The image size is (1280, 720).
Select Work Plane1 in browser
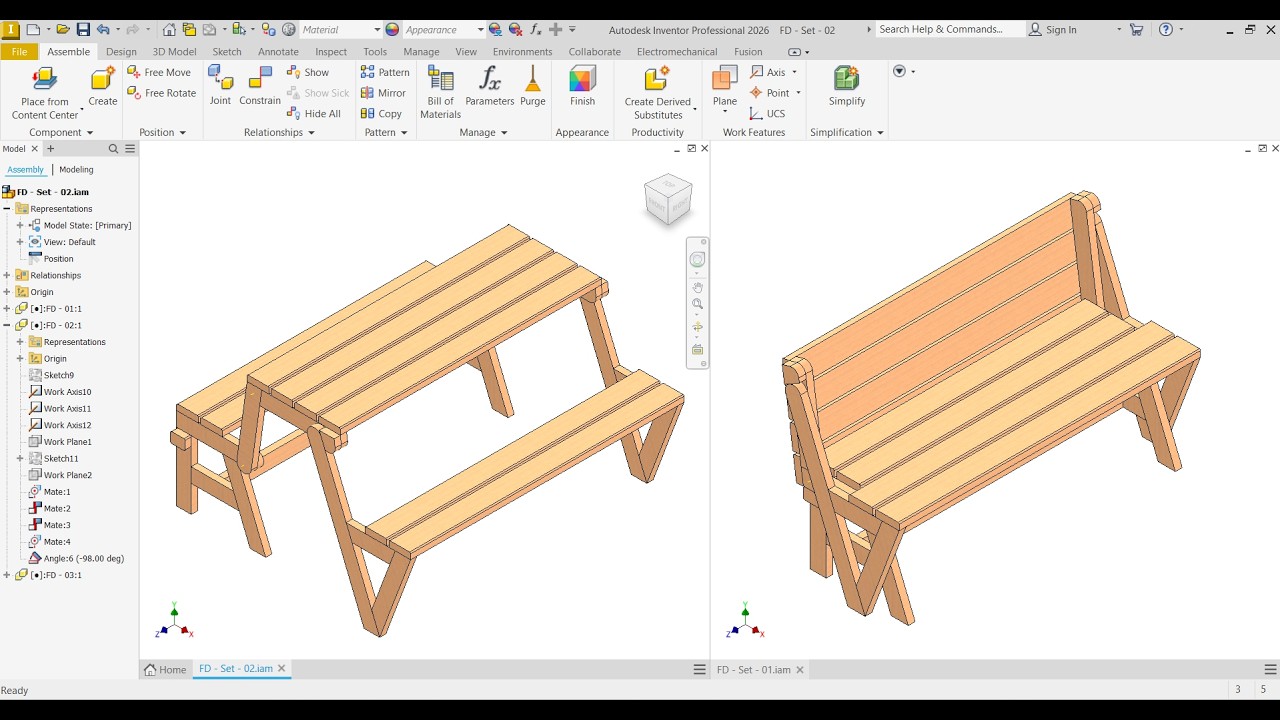point(60,442)
